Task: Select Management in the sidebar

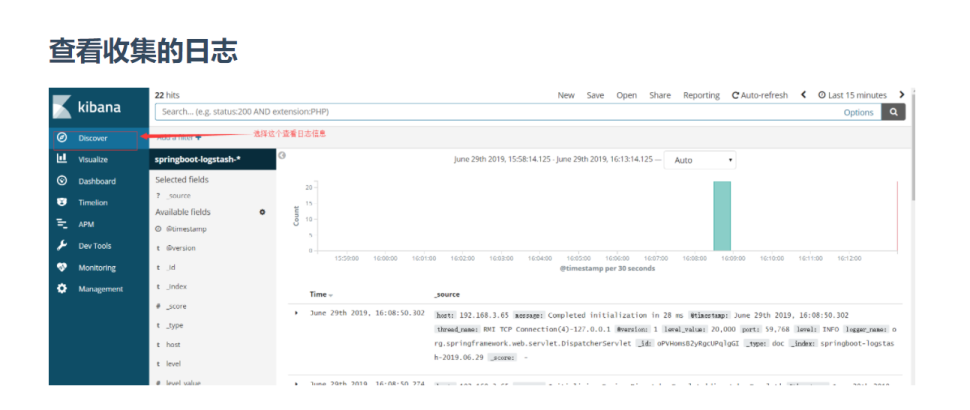Action: pos(100,289)
